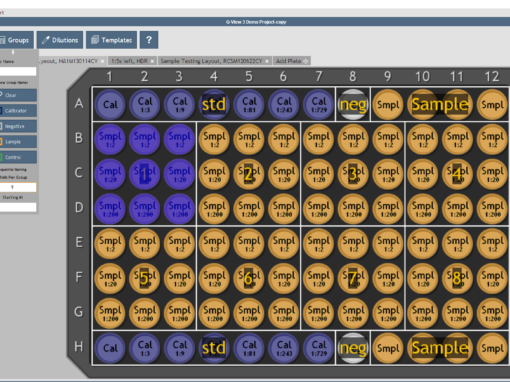Choose the Sample group type
The height and width of the screenshot is (382, 510).
tap(18, 142)
